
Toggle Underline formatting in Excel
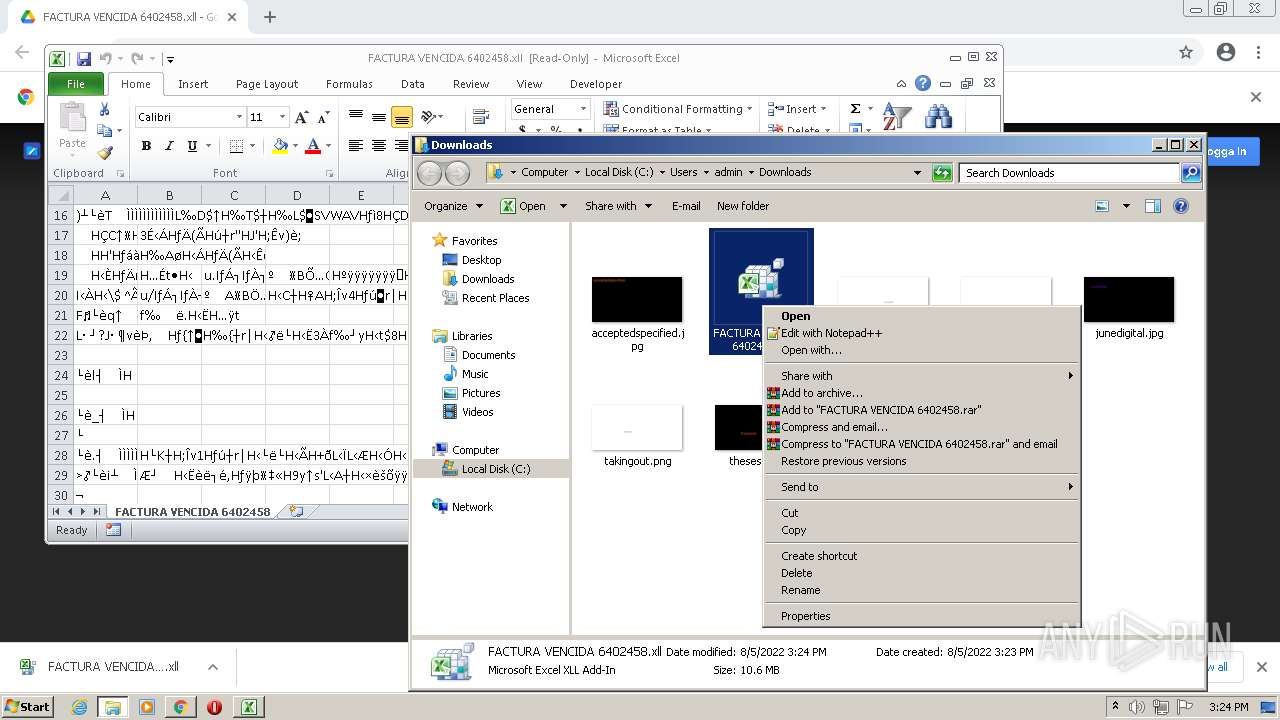pos(190,146)
